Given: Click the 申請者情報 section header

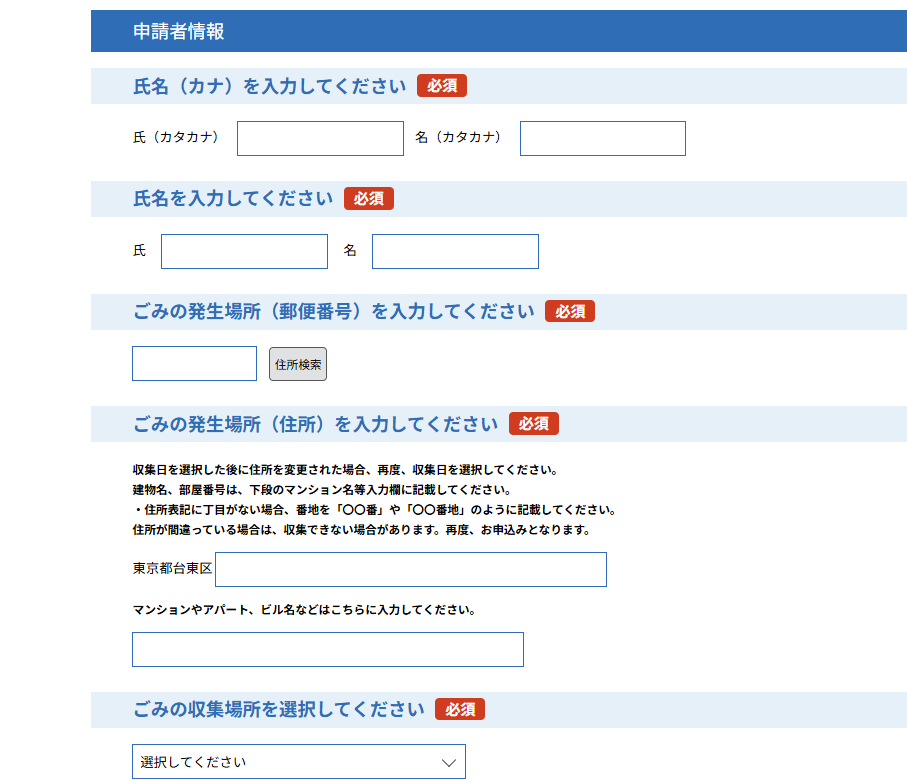Looking at the screenshot, I should pyautogui.click(x=179, y=31).
